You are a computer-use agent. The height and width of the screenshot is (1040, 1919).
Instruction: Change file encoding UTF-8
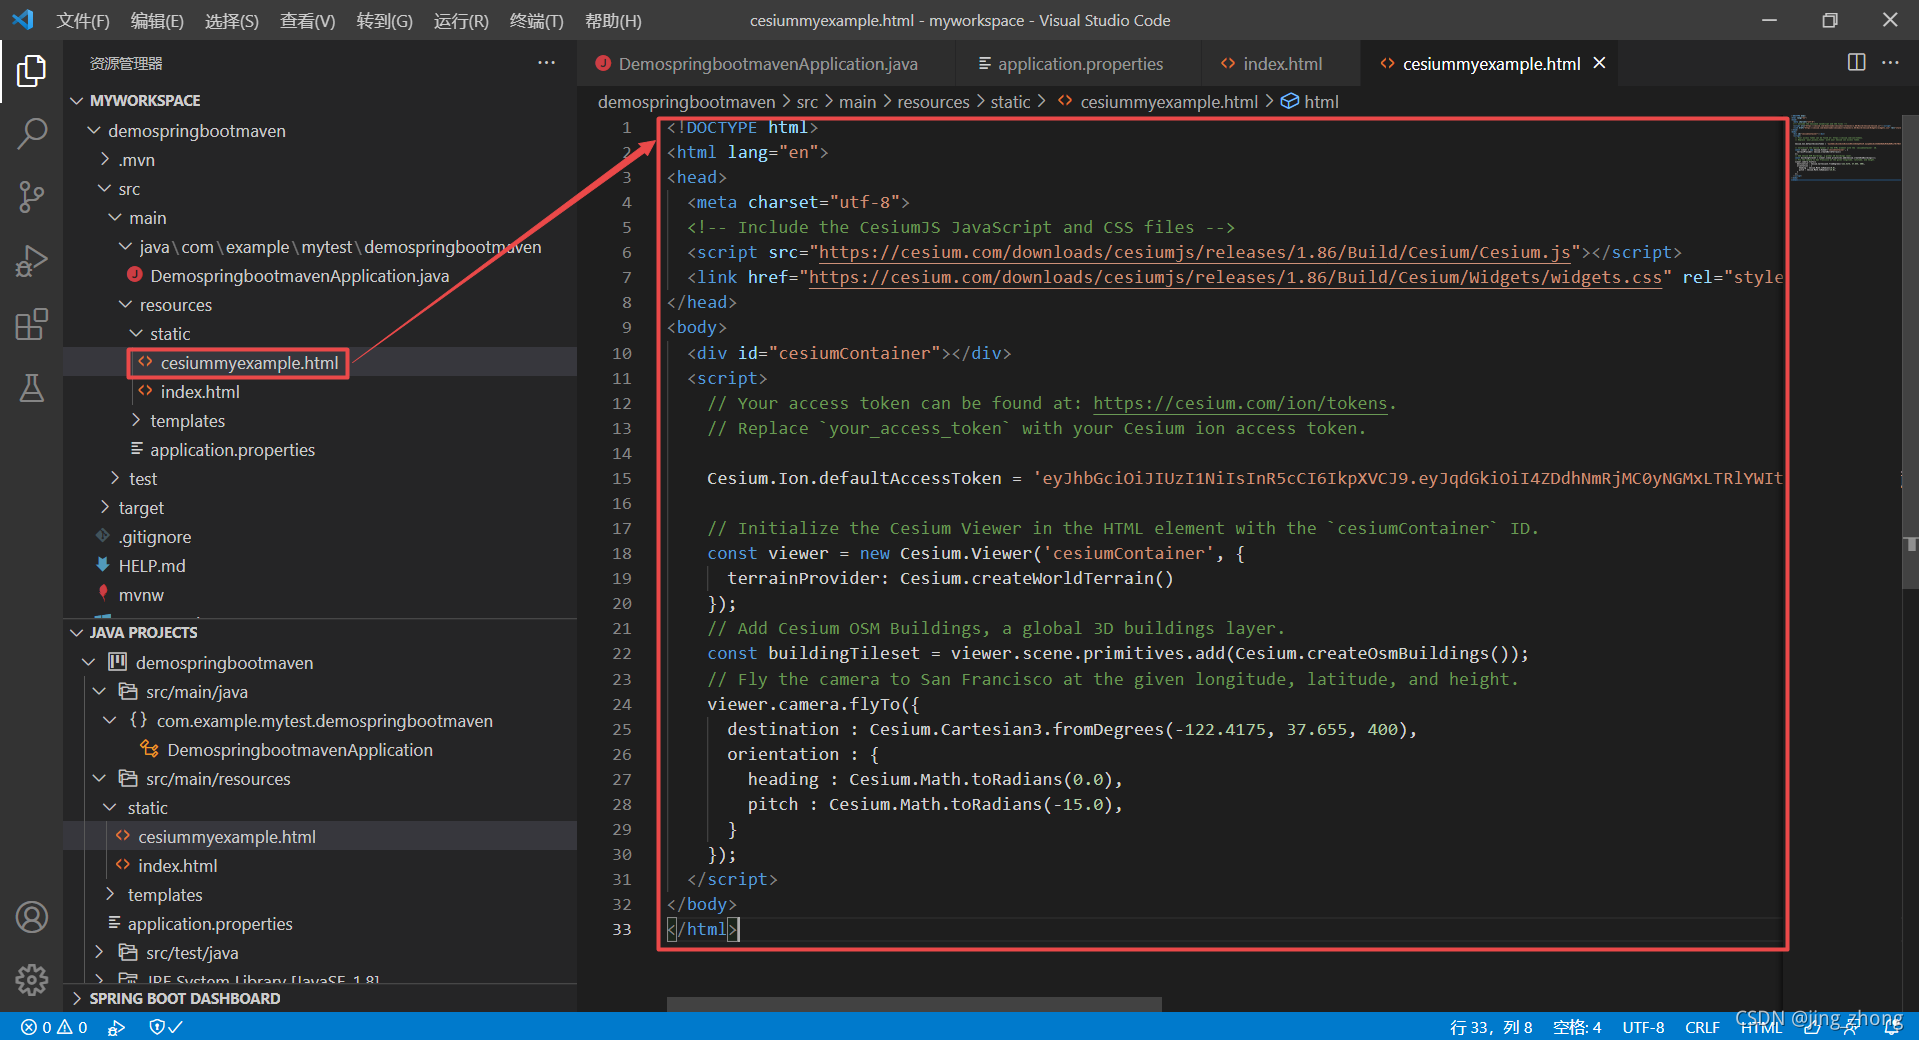(x=1643, y=1027)
